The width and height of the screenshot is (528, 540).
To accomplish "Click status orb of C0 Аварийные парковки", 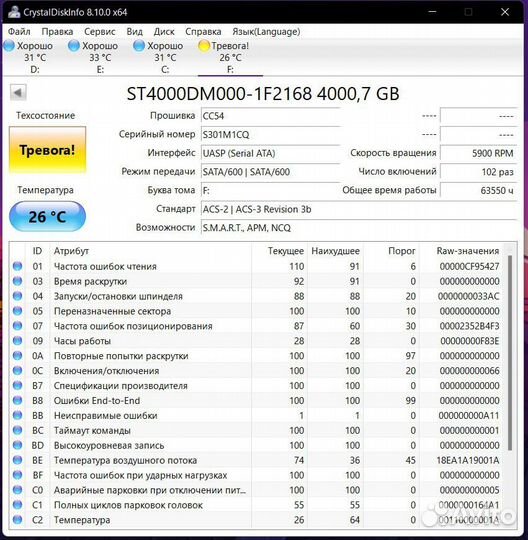I will pos(17,490).
